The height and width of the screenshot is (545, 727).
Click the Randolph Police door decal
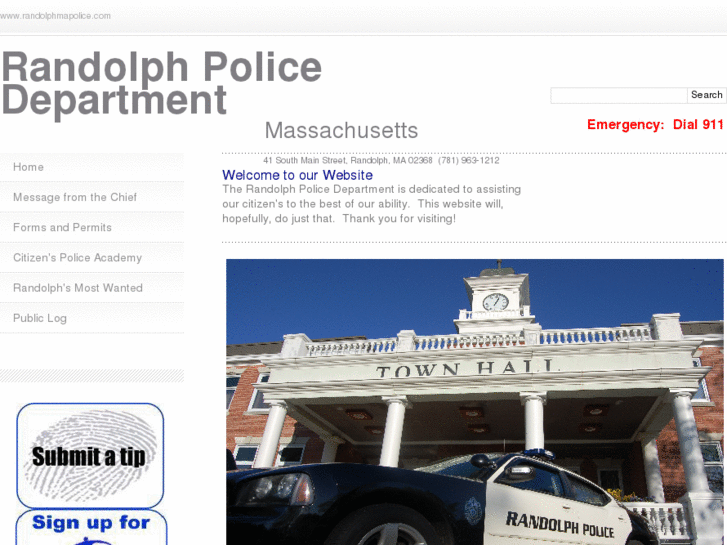[560, 525]
